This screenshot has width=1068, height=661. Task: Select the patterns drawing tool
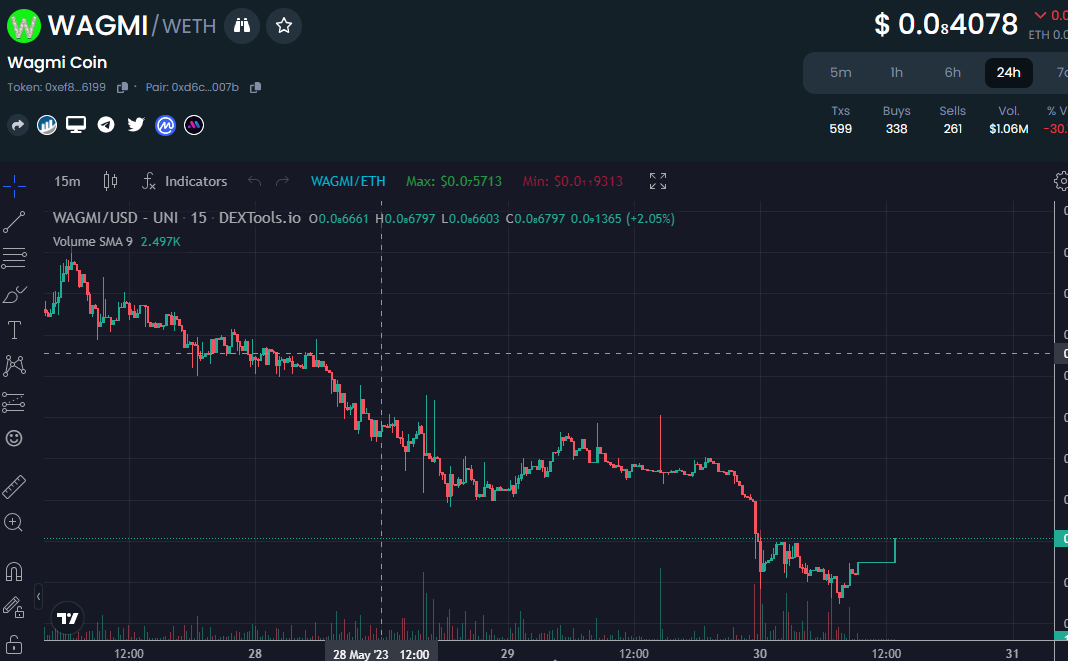14,366
